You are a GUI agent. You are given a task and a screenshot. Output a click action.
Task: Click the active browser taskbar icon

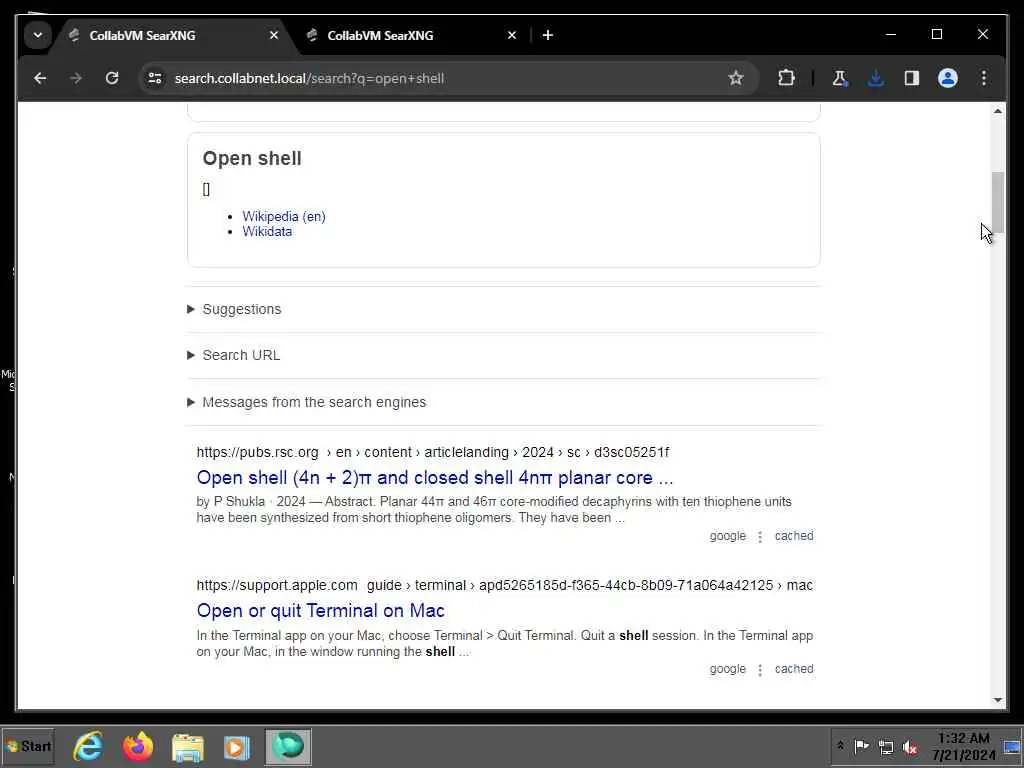point(288,746)
